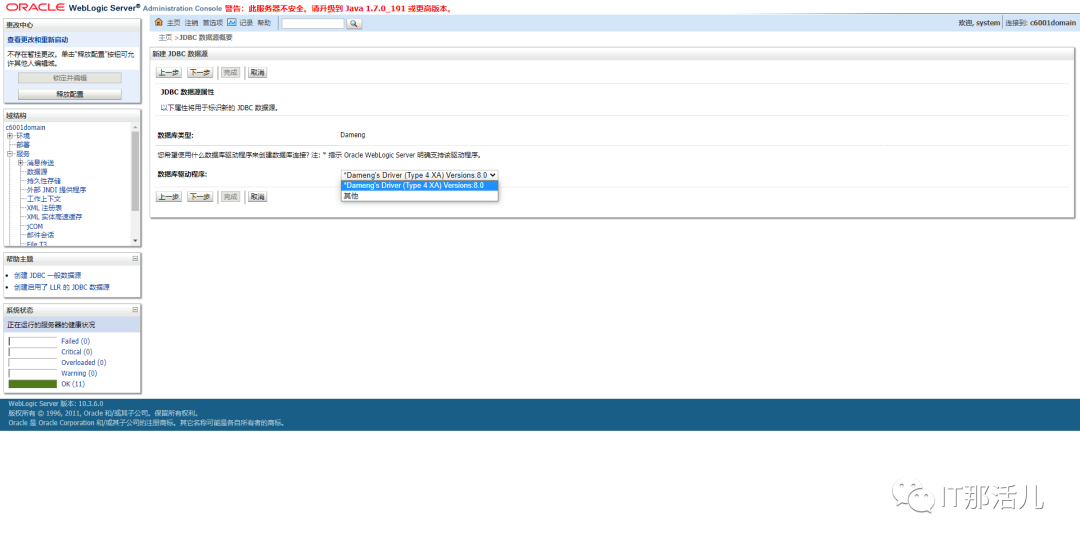The width and height of the screenshot is (1080, 545).
Task: Click the toolbar search input field
Action: (x=313, y=23)
